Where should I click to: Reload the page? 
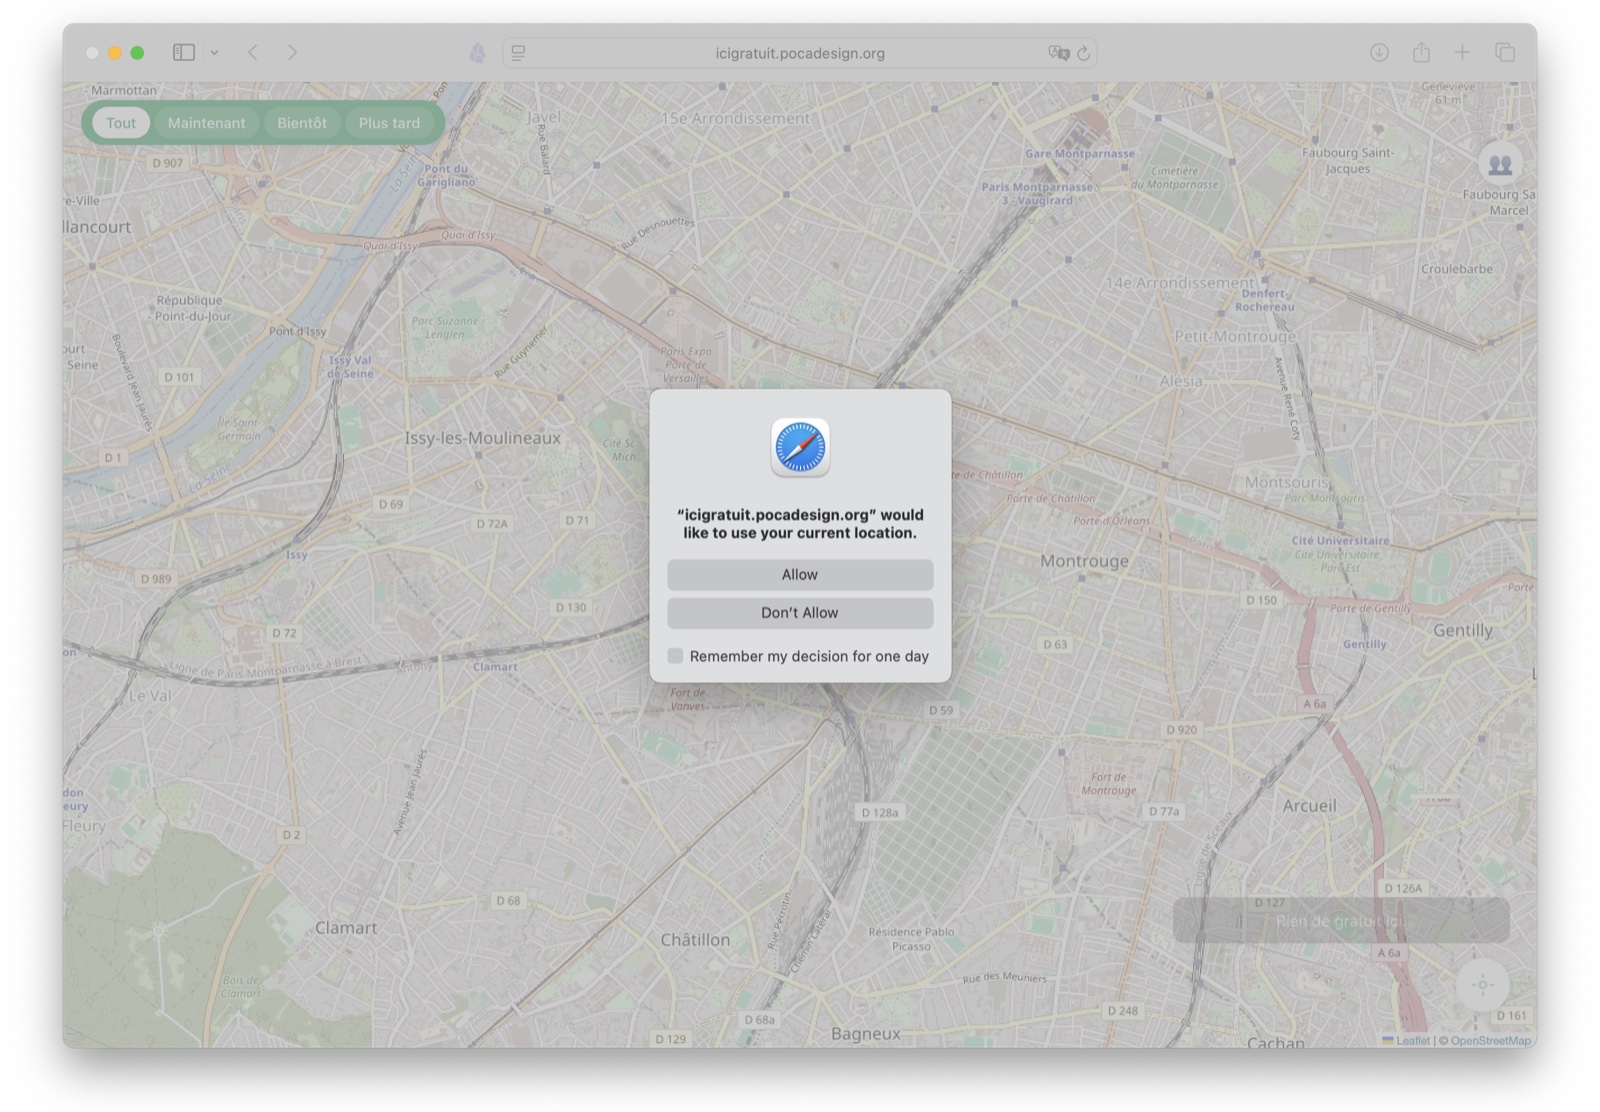(1083, 53)
